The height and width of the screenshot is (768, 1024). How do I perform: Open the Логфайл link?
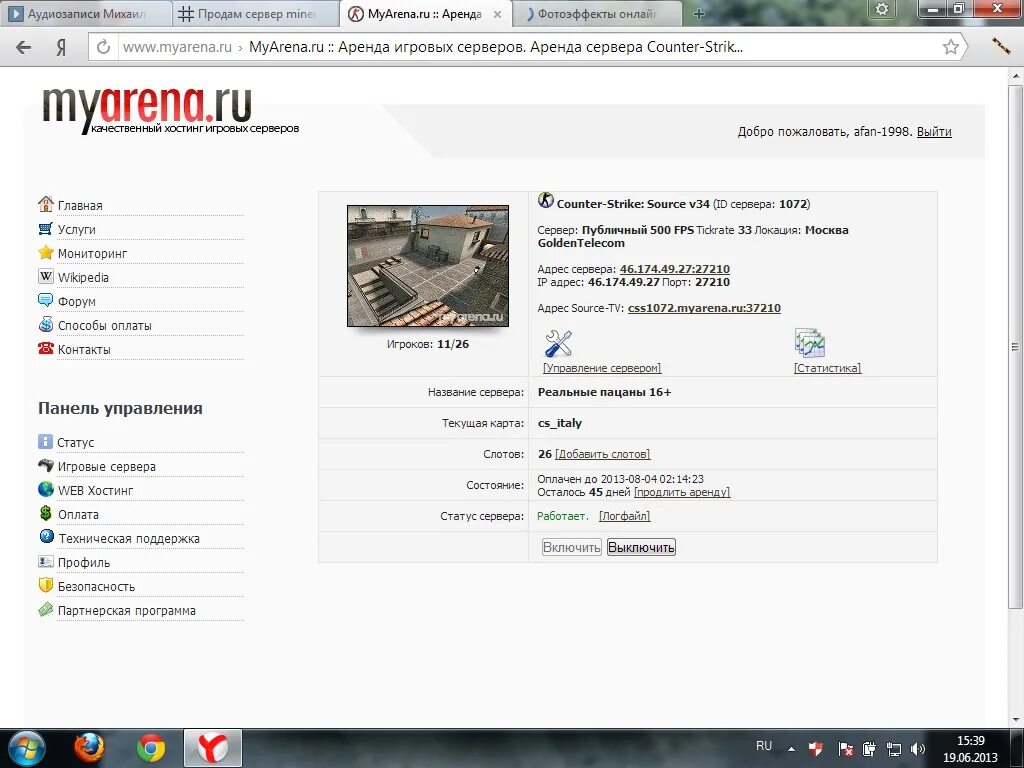(x=624, y=516)
